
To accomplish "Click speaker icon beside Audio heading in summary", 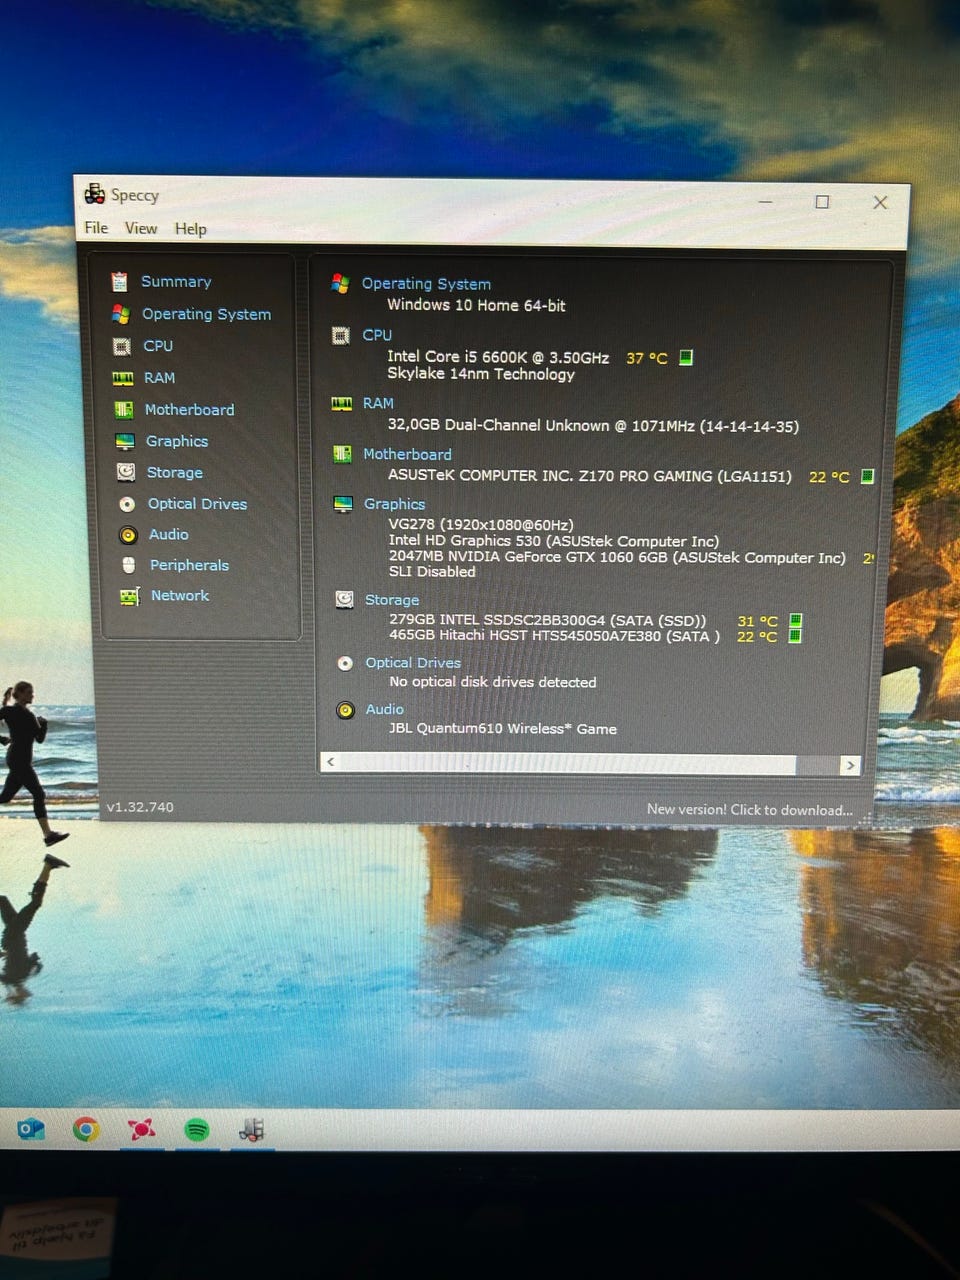I will (x=346, y=710).
